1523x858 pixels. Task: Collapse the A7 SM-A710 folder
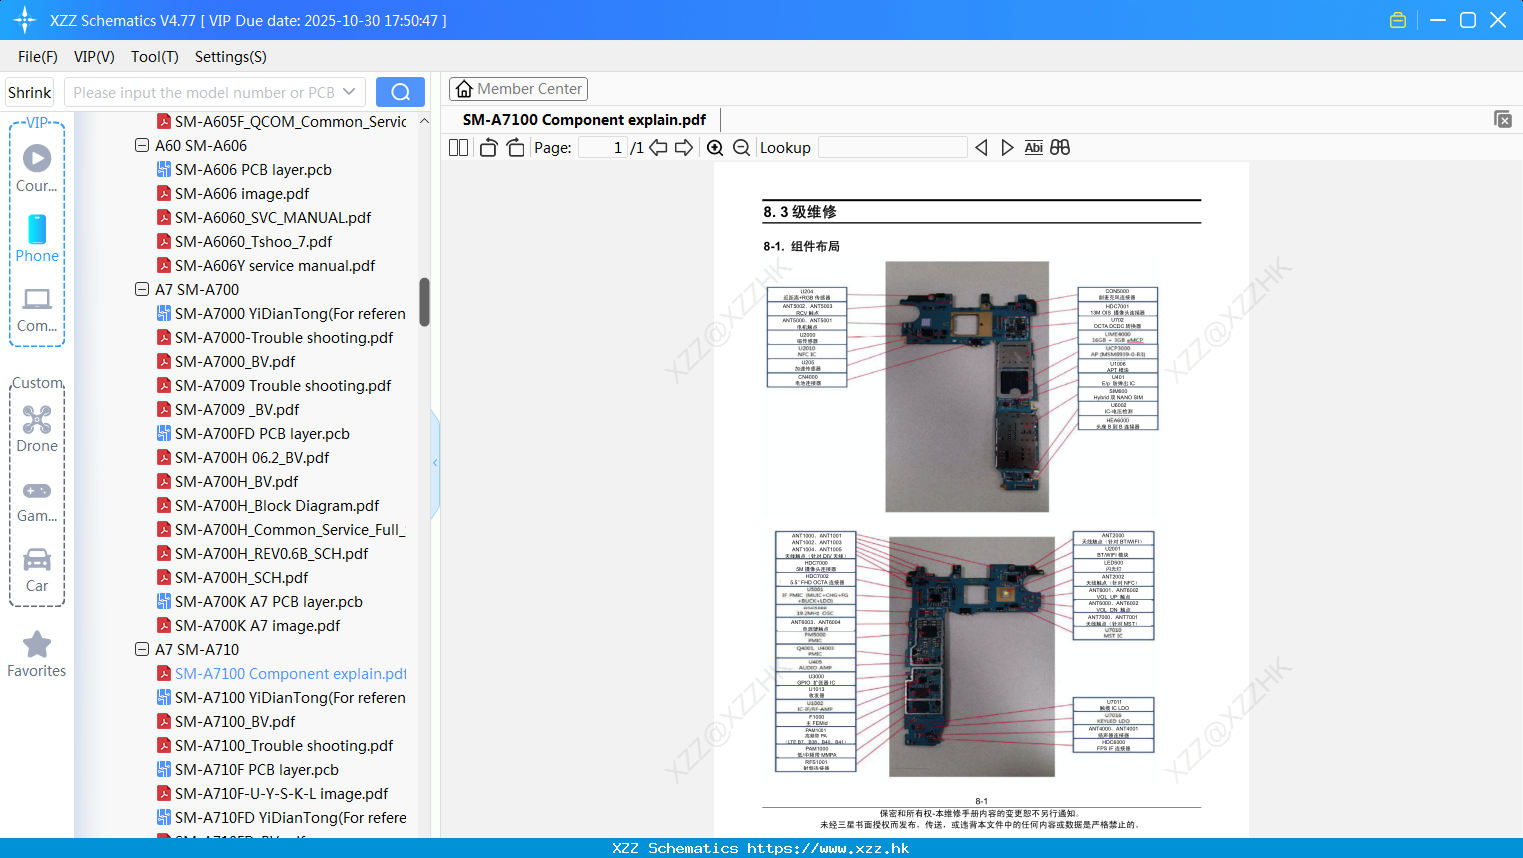click(142, 649)
